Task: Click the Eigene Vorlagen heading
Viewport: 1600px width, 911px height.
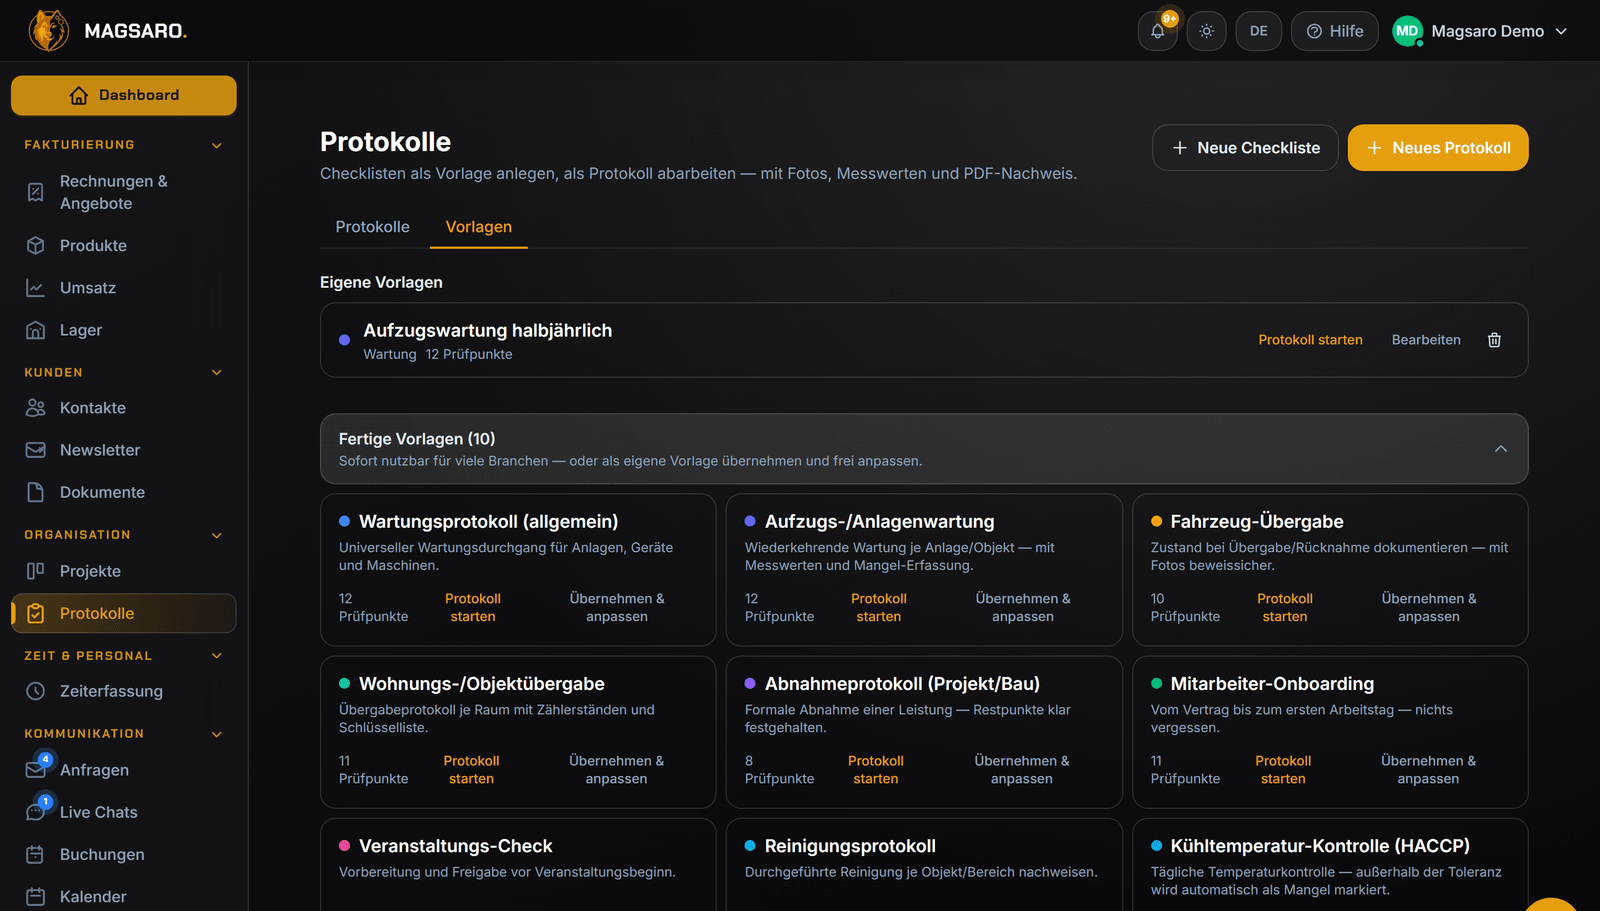Action: point(381,283)
